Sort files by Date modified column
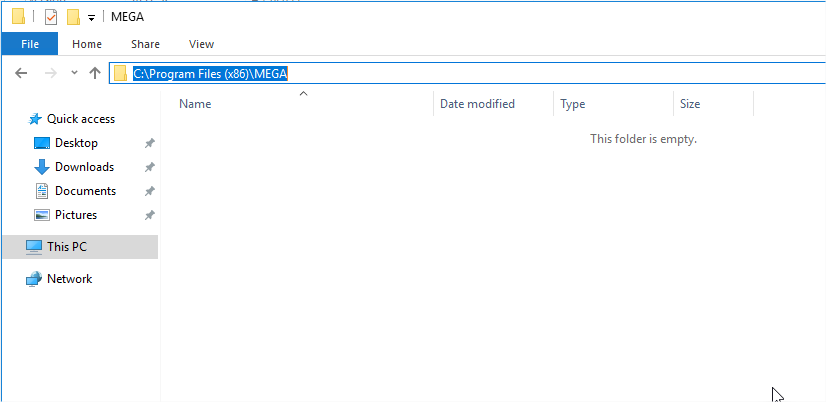This screenshot has height=402, width=826. pyautogui.click(x=477, y=104)
